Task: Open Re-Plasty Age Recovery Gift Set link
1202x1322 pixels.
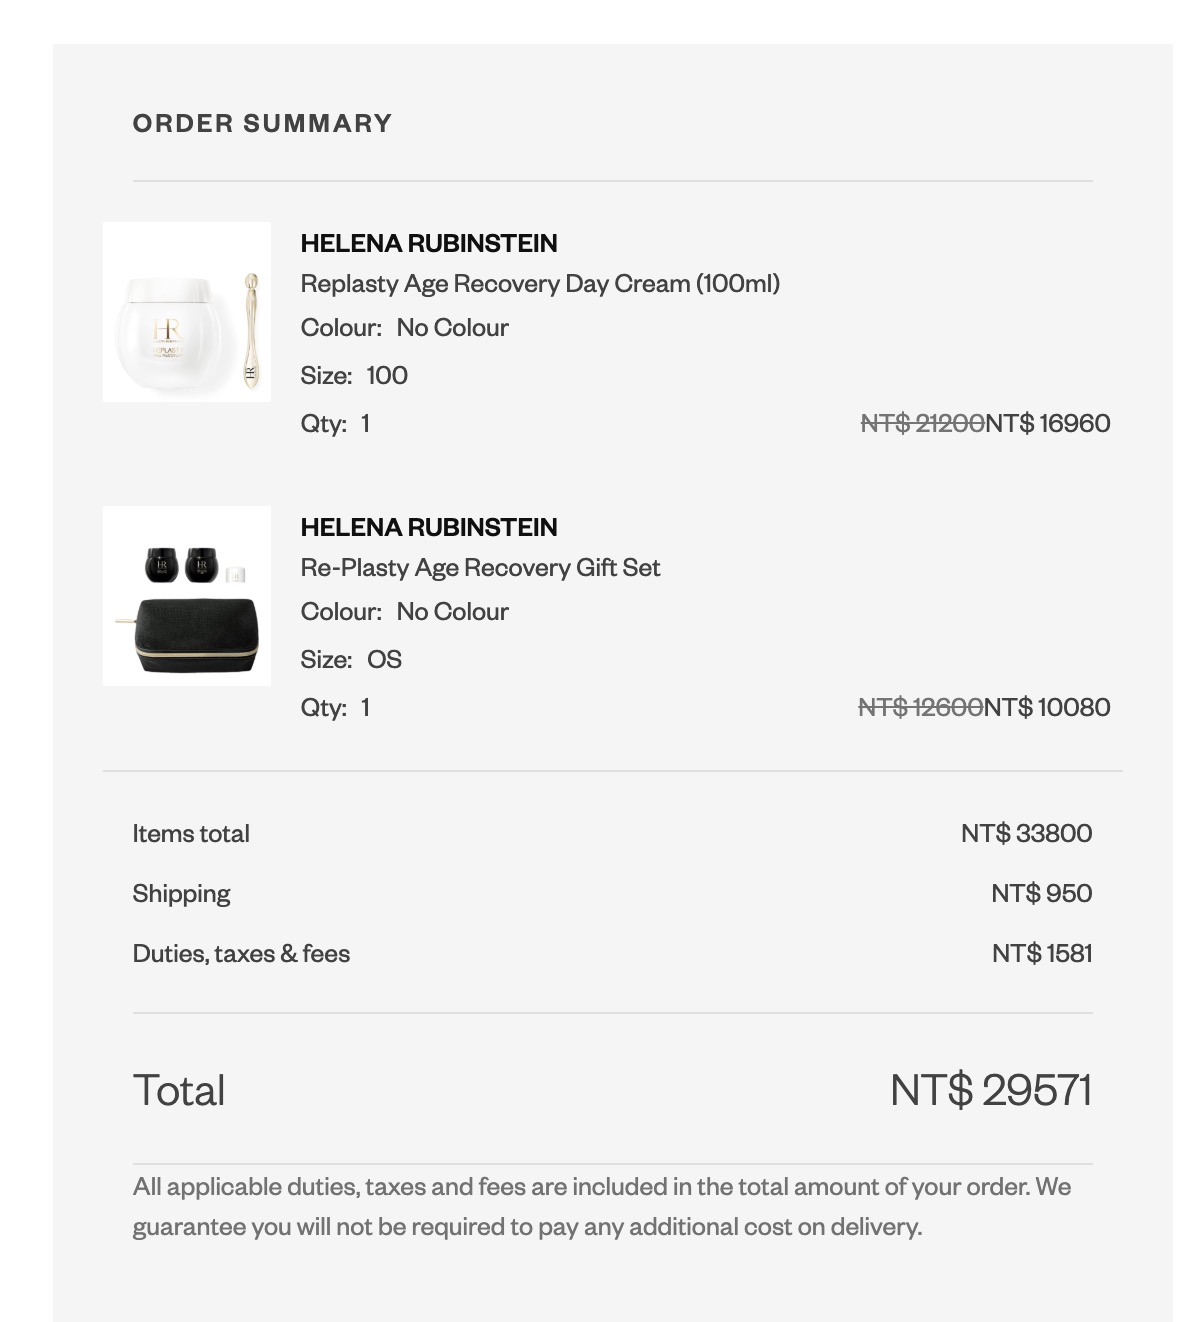Action: coord(480,568)
